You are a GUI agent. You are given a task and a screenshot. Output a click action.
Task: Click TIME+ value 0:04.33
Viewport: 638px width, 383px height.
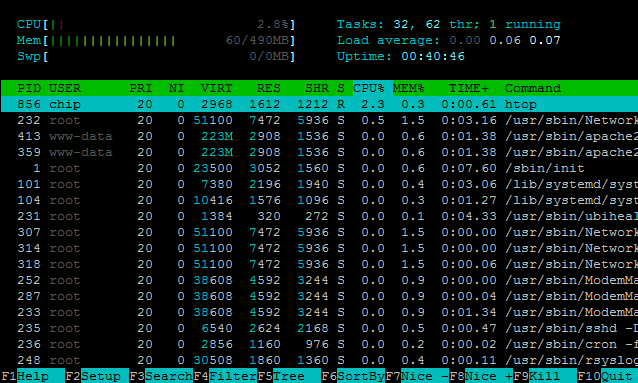coord(469,217)
